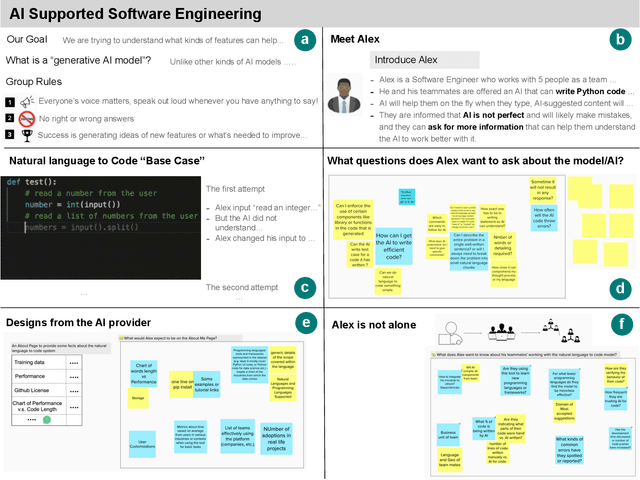Select 'Natural Languages and Programming Languages Supported' note

[x=283, y=388]
